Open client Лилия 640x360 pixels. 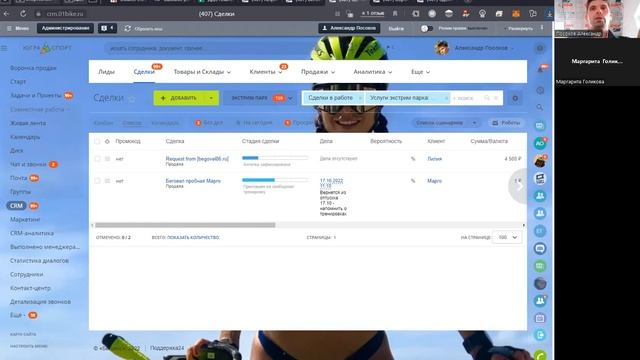[x=434, y=159]
